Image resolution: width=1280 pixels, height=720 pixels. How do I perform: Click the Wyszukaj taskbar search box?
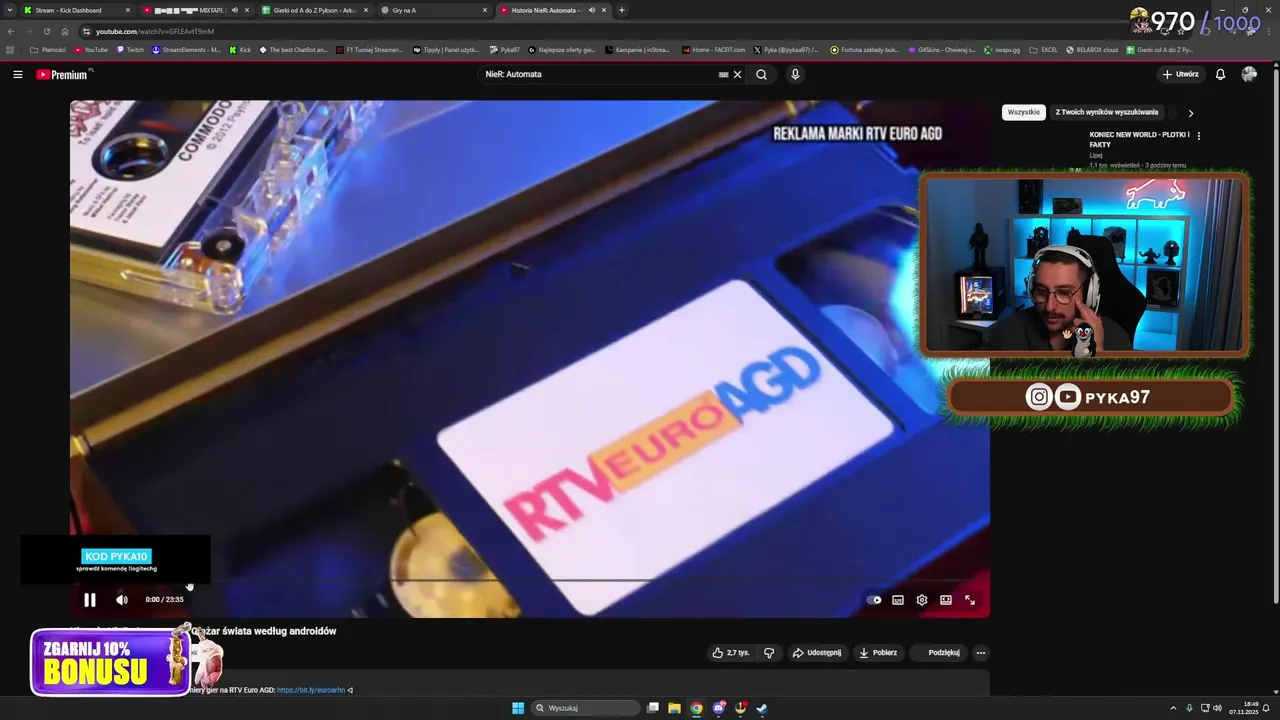click(x=586, y=708)
